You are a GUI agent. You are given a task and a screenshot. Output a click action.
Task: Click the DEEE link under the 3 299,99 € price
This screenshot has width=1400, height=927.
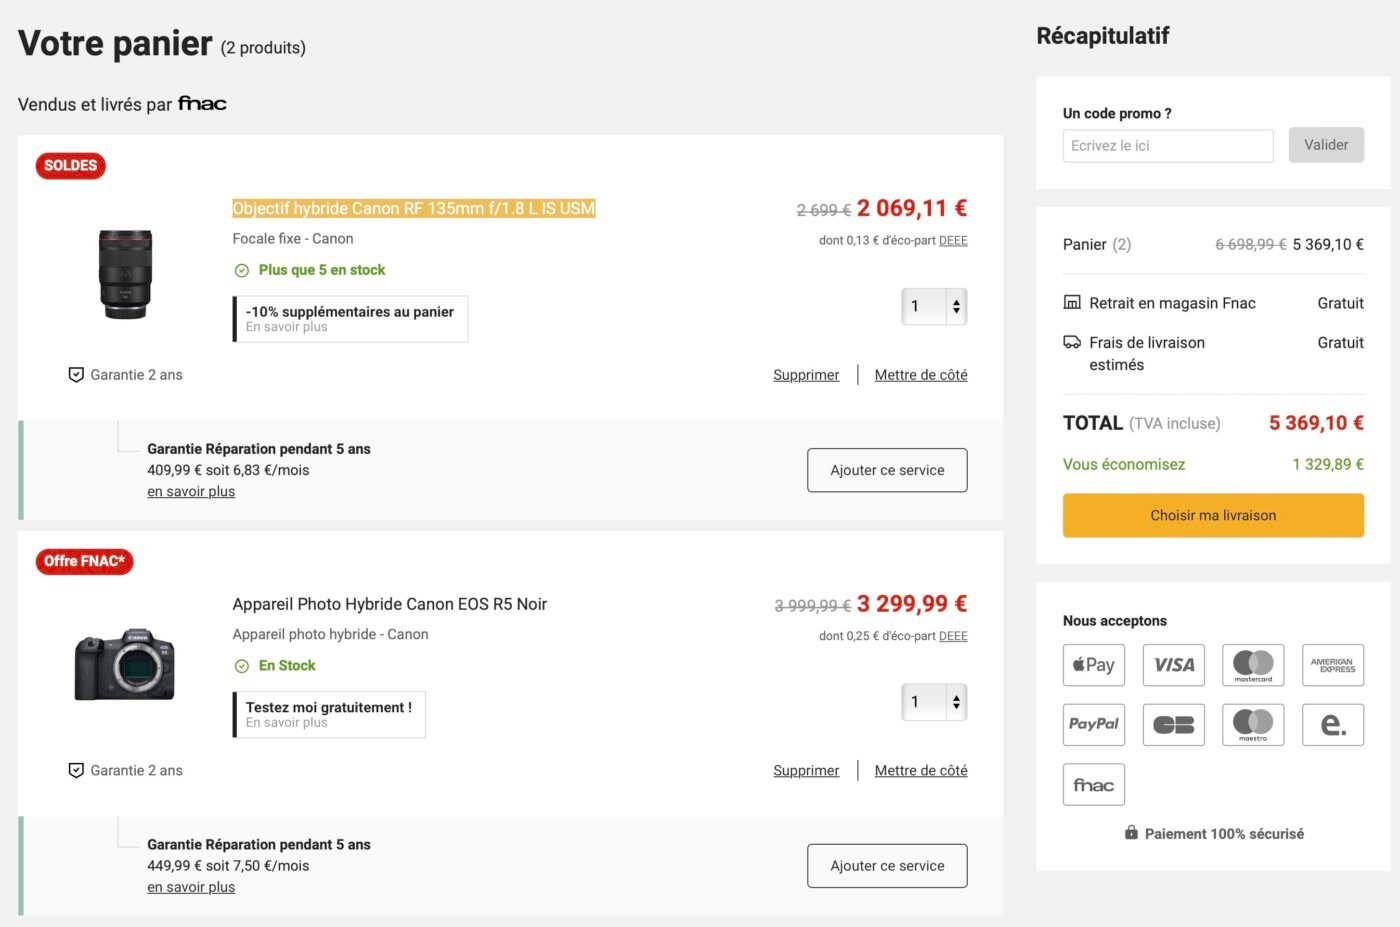(953, 636)
